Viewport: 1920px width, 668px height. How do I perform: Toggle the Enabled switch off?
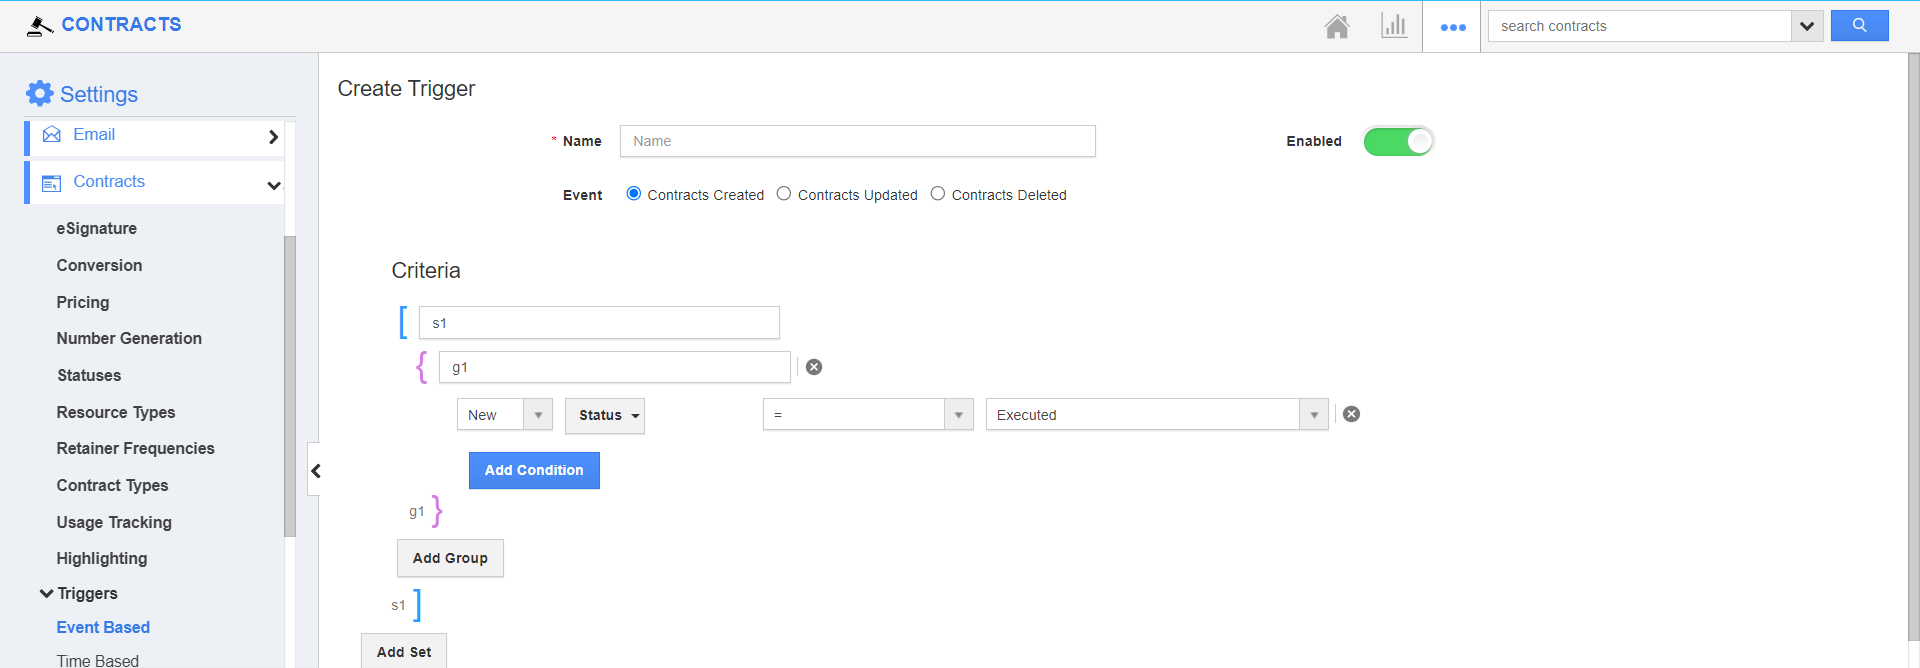1398,141
